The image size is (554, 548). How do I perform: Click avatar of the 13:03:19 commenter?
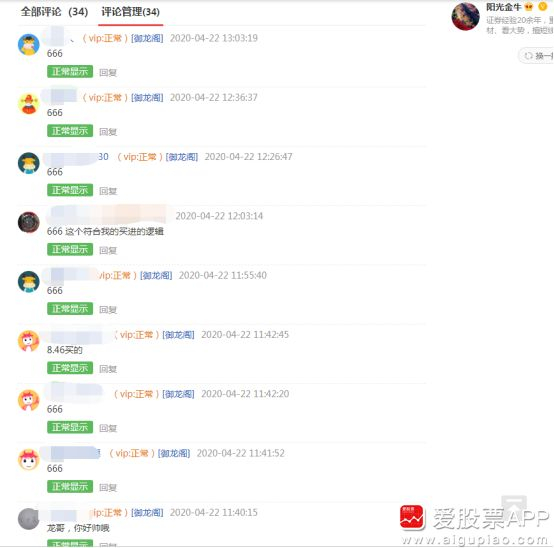[x=29, y=45]
